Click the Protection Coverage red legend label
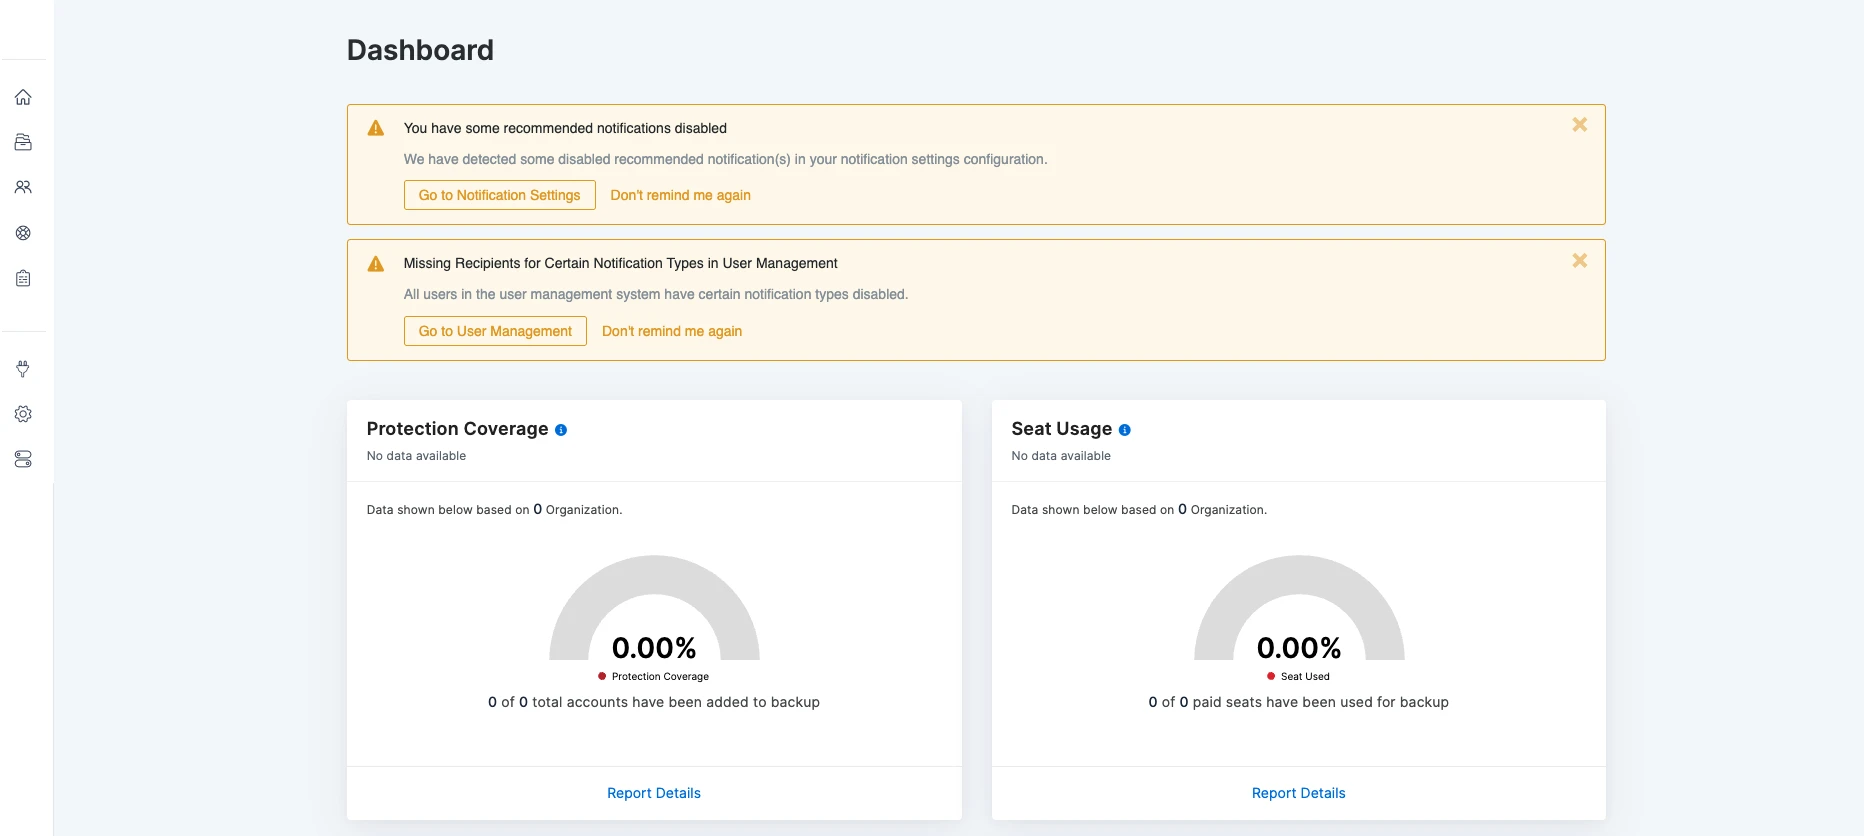Image resolution: width=1864 pixels, height=836 pixels. 654,677
